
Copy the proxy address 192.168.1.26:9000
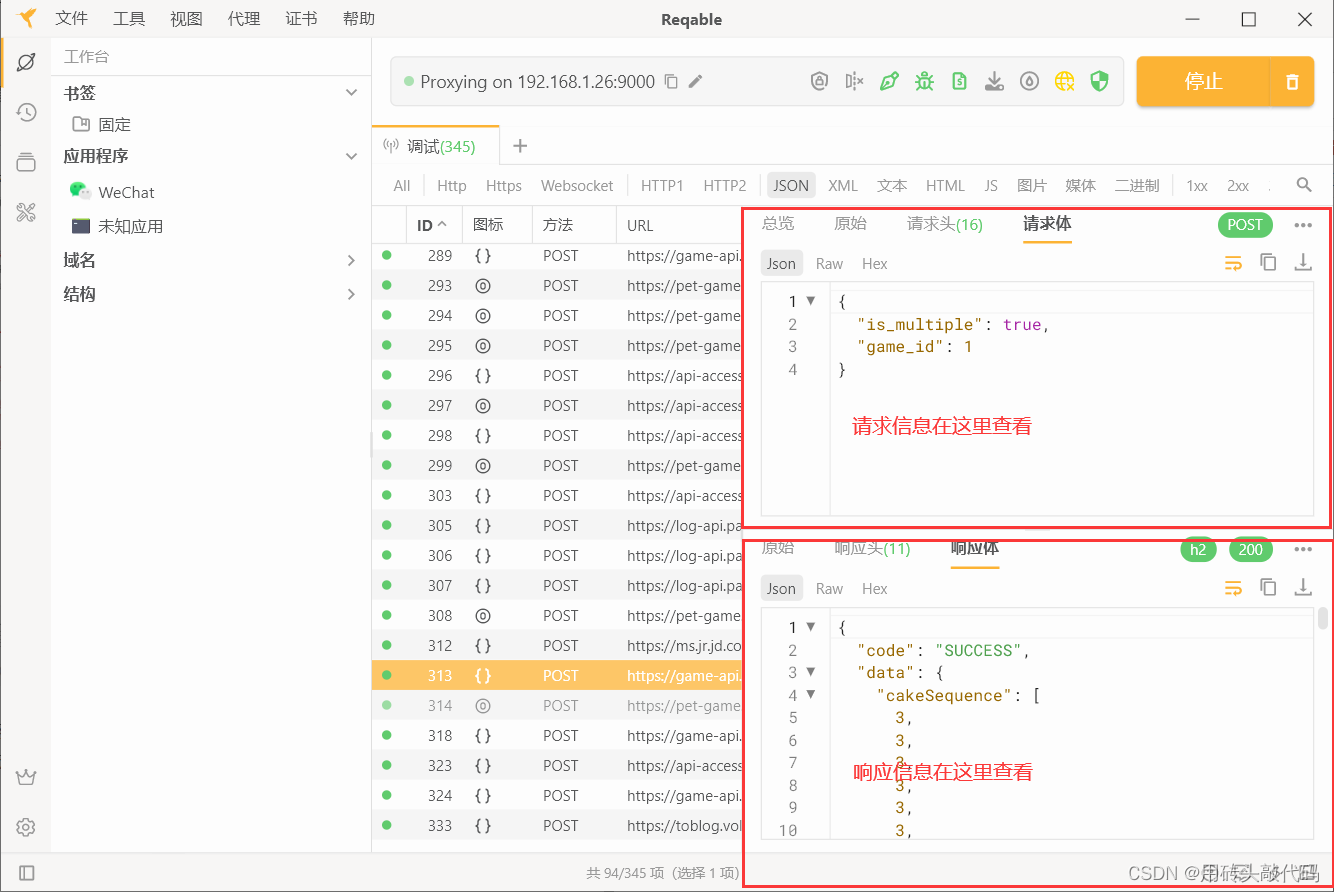coord(671,81)
